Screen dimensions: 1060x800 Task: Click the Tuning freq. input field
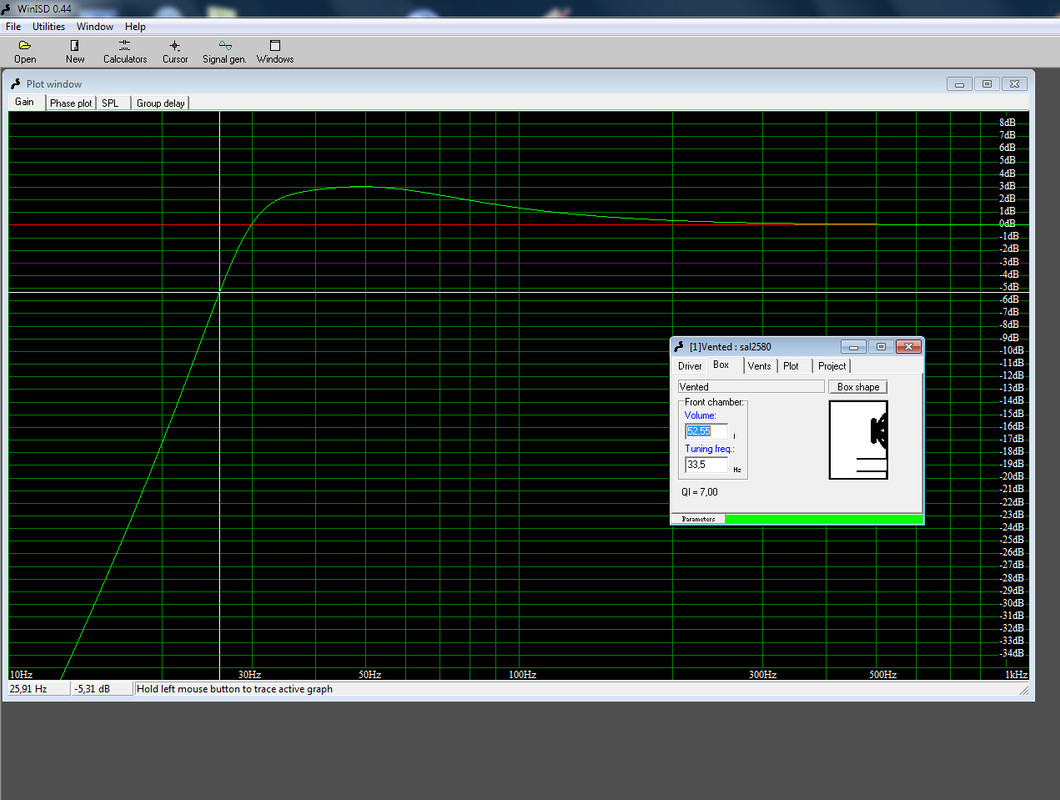[706, 465]
